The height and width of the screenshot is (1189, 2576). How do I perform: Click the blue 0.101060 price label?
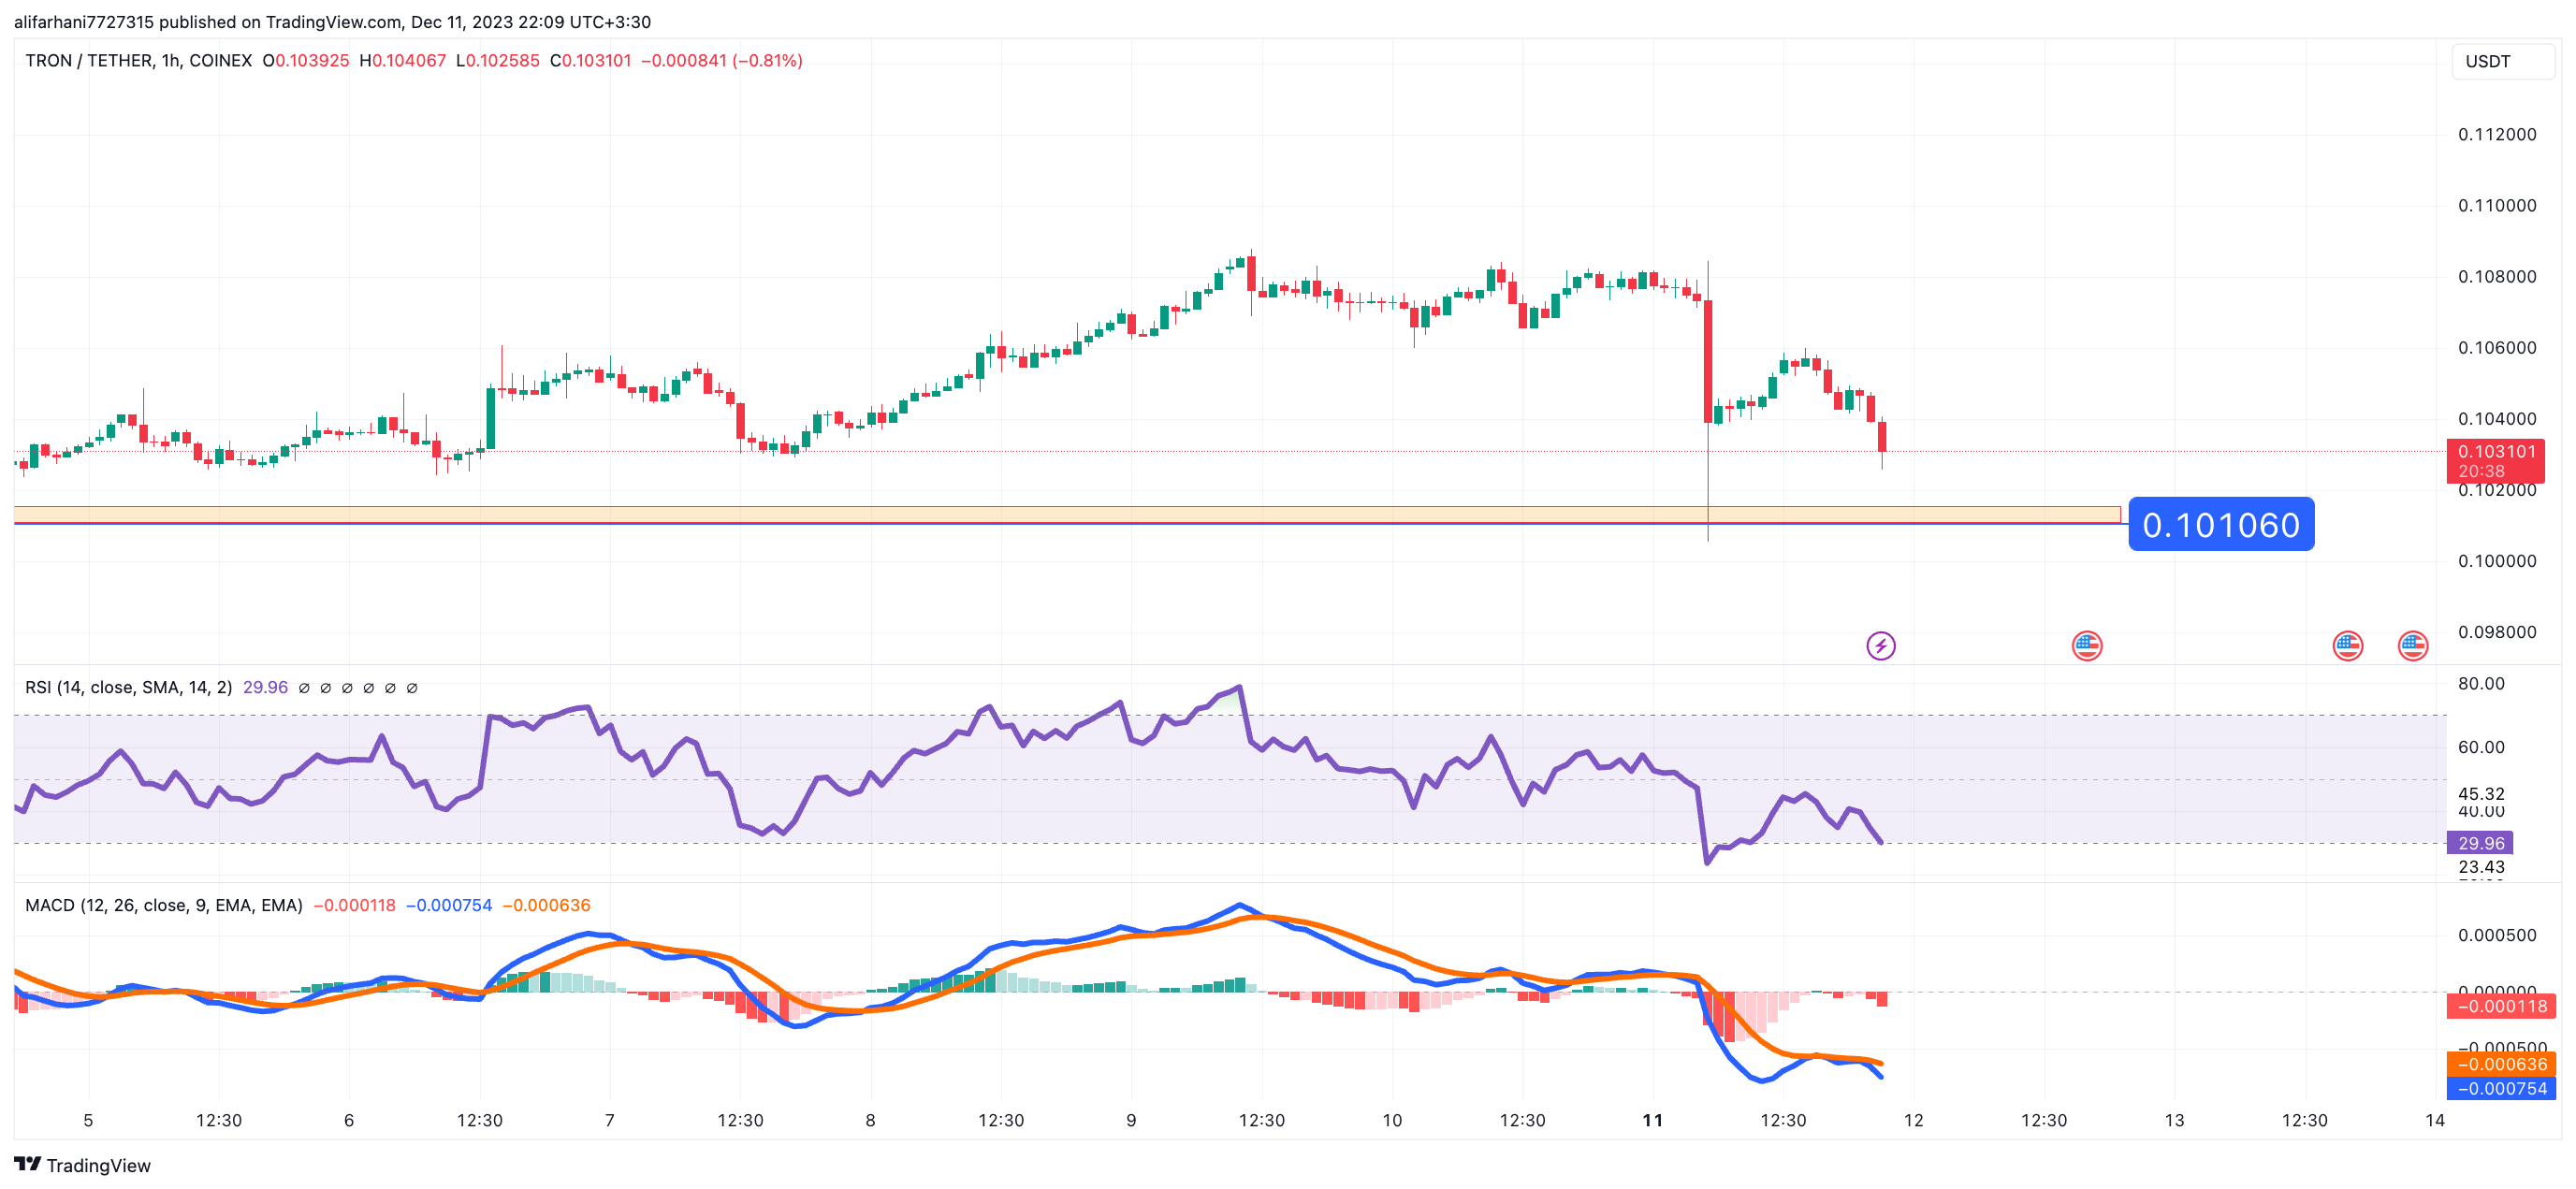[2220, 525]
